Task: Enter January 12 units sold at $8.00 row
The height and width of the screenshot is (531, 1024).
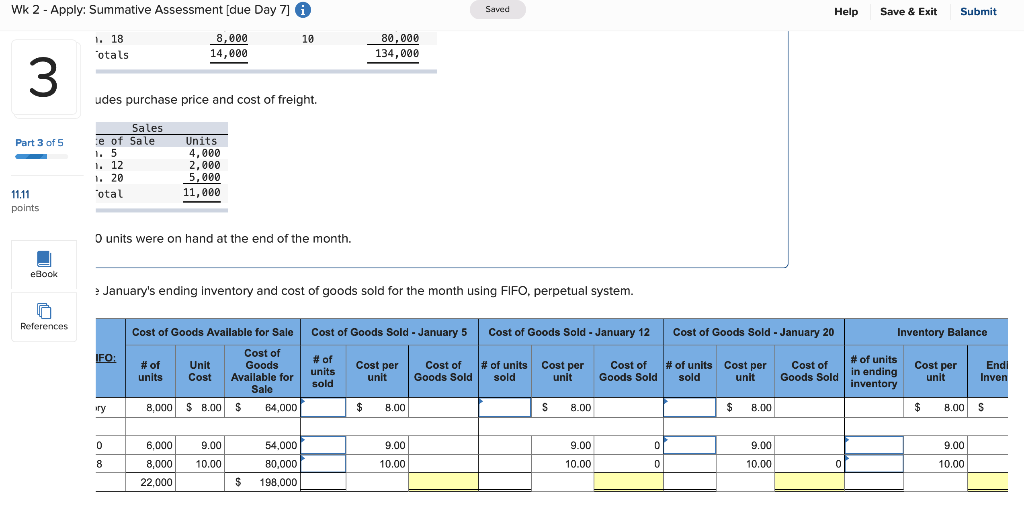Action: point(505,408)
